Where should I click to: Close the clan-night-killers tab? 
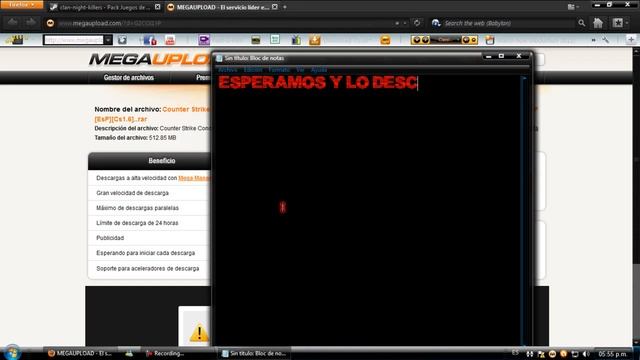click(x=158, y=7)
